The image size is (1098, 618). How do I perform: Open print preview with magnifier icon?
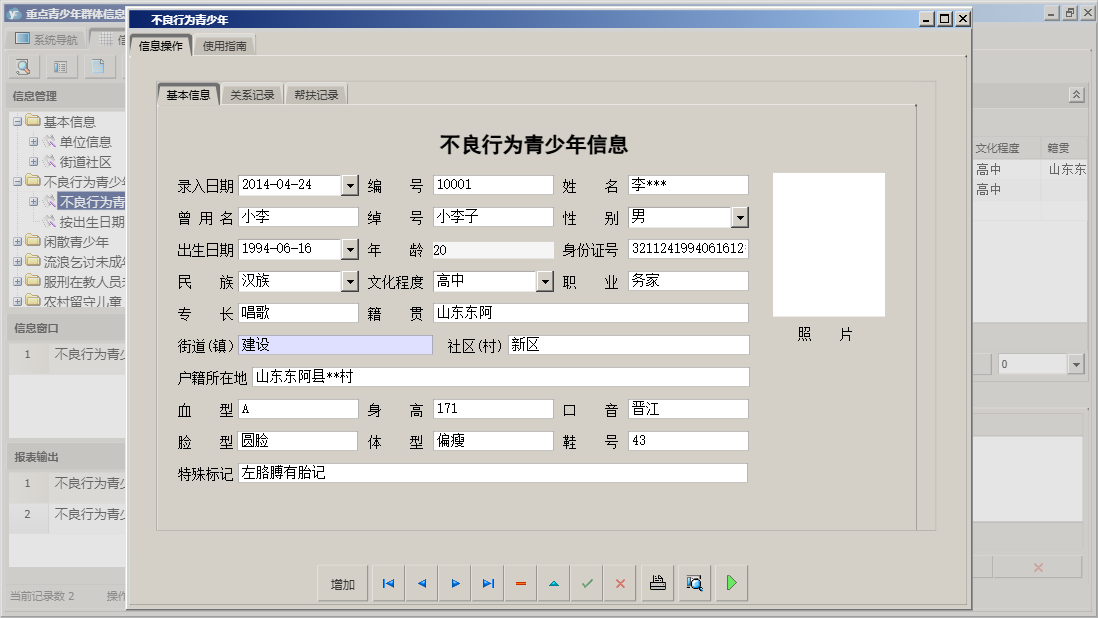pos(694,584)
